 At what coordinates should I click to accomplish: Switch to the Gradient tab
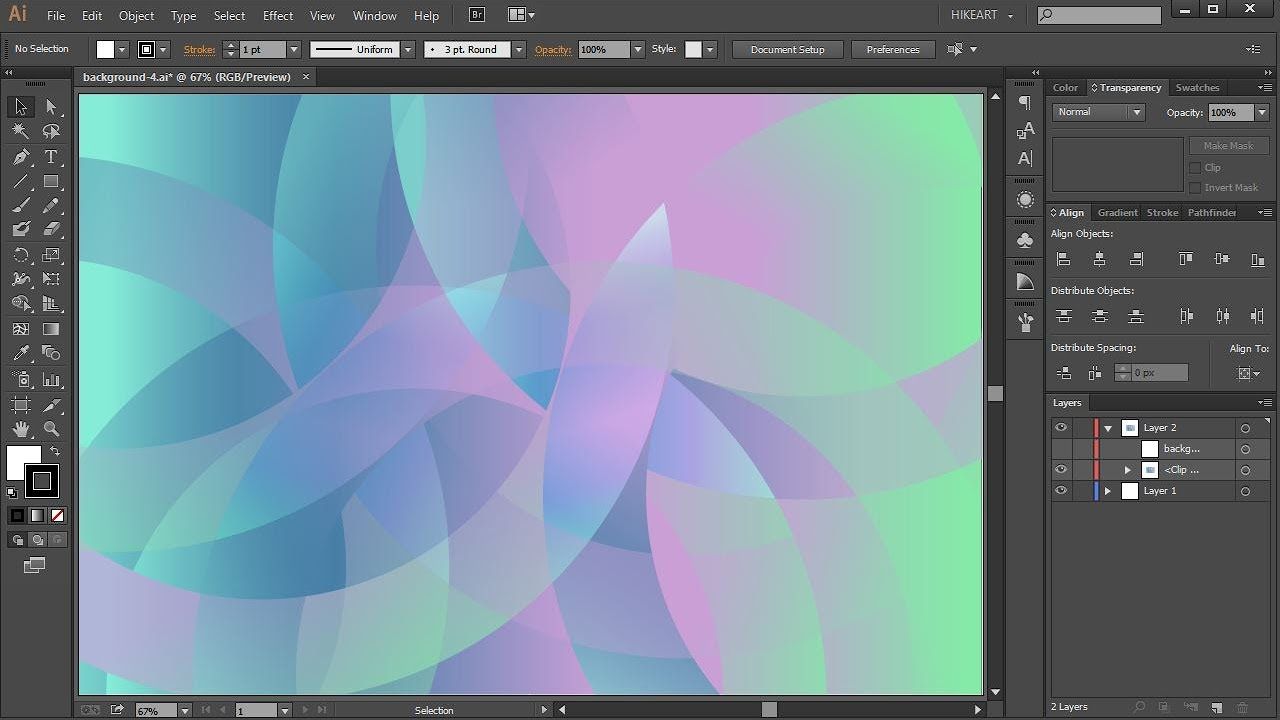(x=1117, y=212)
